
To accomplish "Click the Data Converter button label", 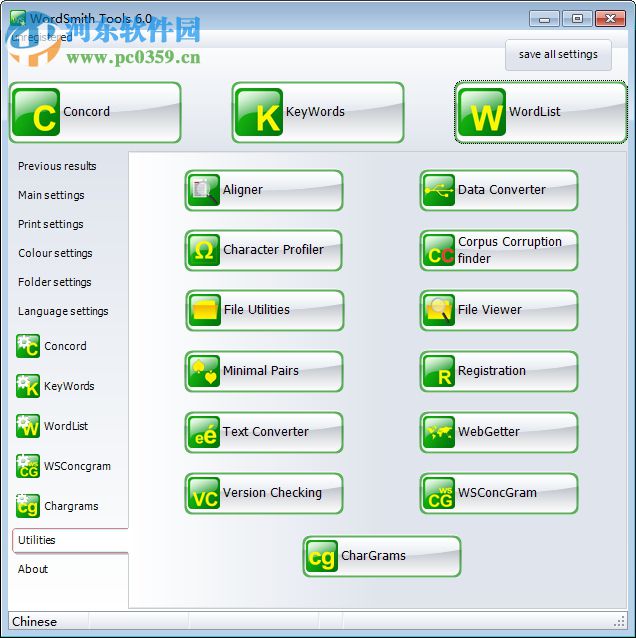I will [x=501, y=190].
